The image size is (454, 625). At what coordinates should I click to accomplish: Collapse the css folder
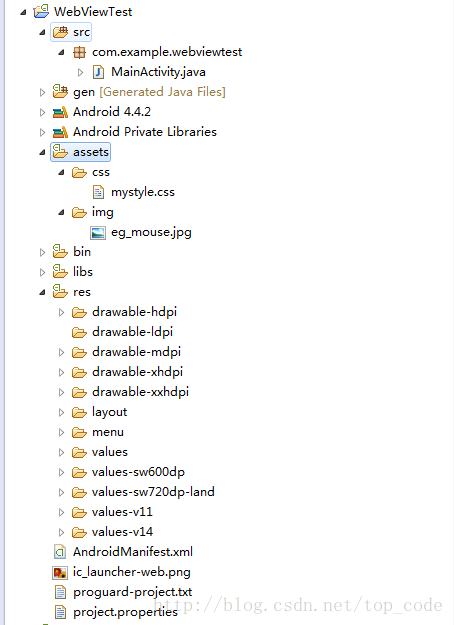pyautogui.click(x=61, y=172)
